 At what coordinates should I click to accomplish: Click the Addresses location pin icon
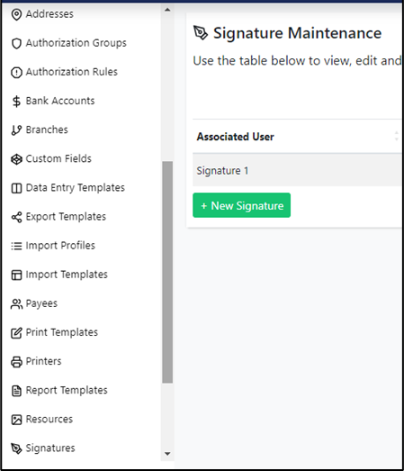(16, 14)
